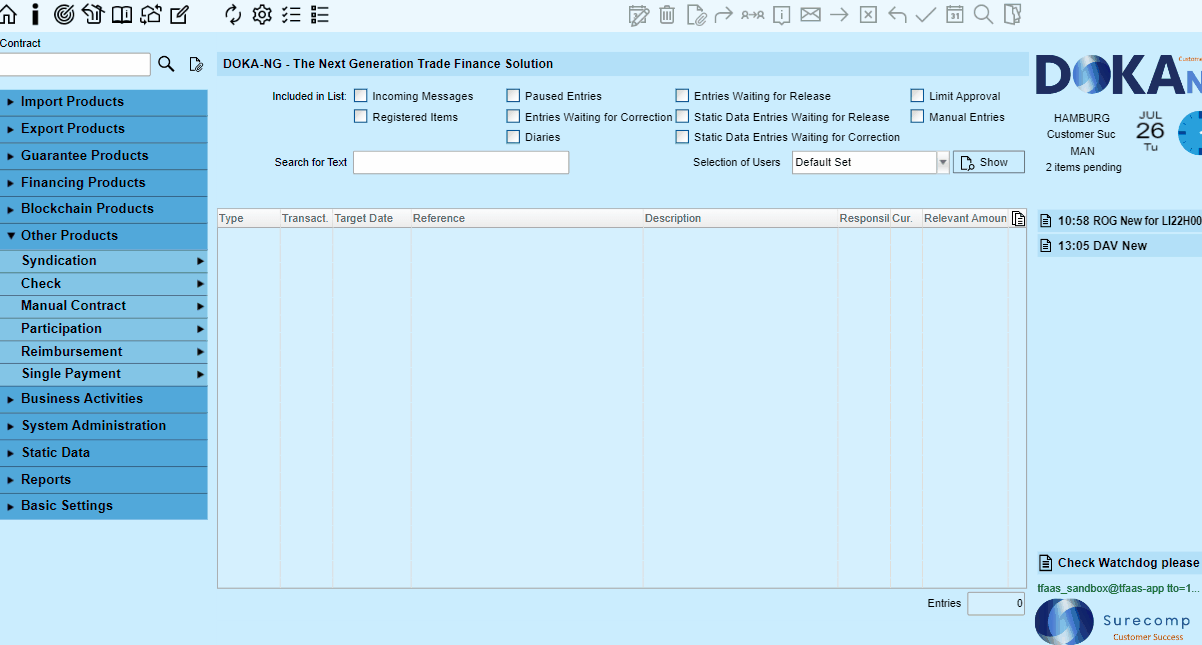Viewport: 1202px width, 645px height.
Task: Expand the Import Products section
Action: click(x=70, y=101)
